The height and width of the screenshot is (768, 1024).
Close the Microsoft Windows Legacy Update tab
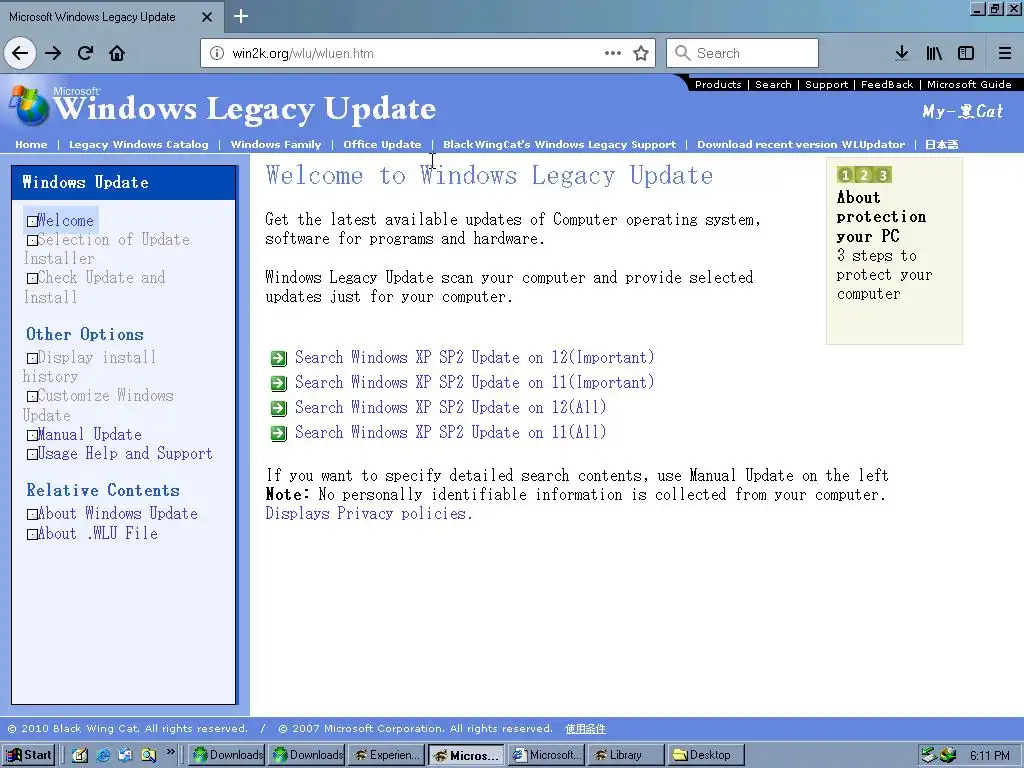click(x=207, y=17)
